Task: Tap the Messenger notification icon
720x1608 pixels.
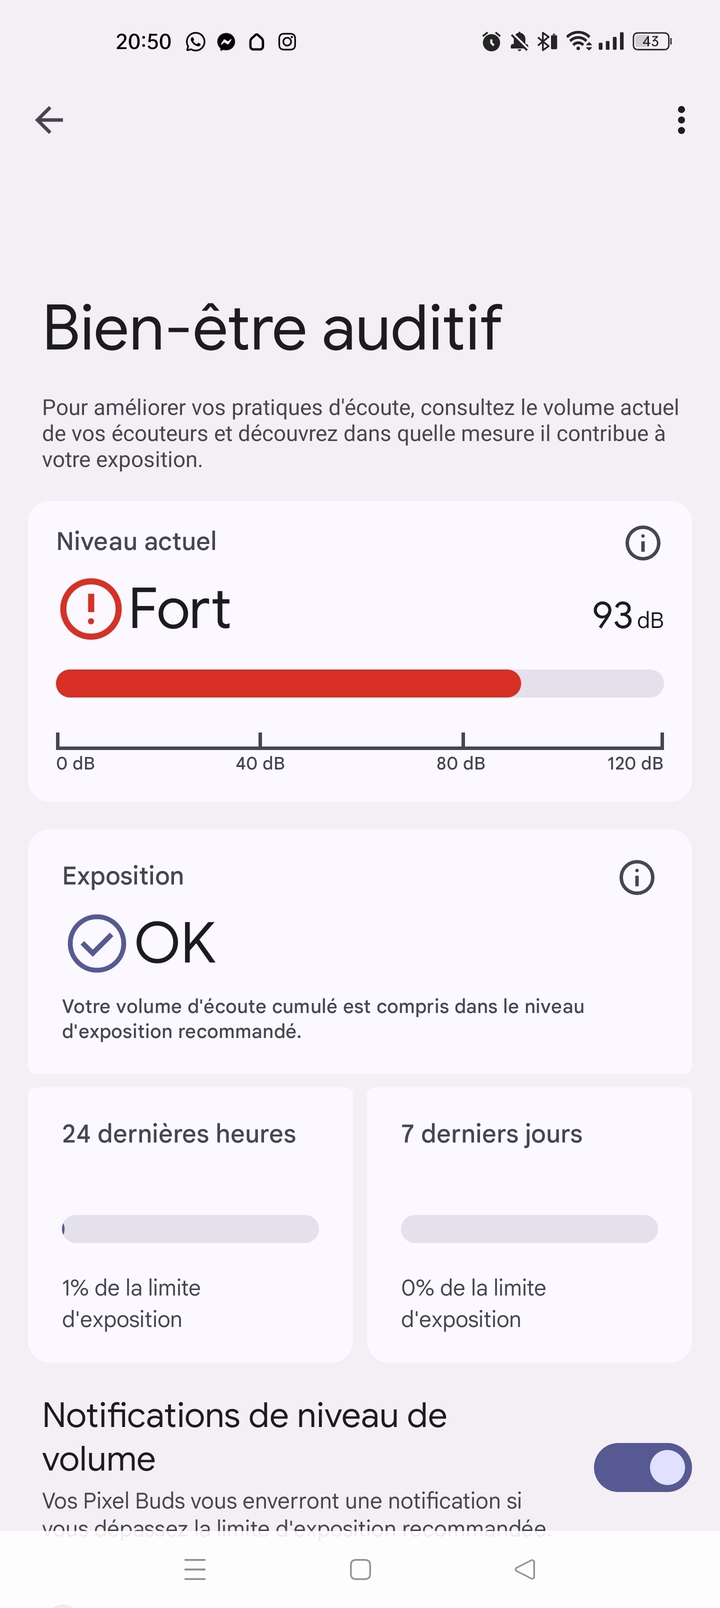Action: coord(226,42)
